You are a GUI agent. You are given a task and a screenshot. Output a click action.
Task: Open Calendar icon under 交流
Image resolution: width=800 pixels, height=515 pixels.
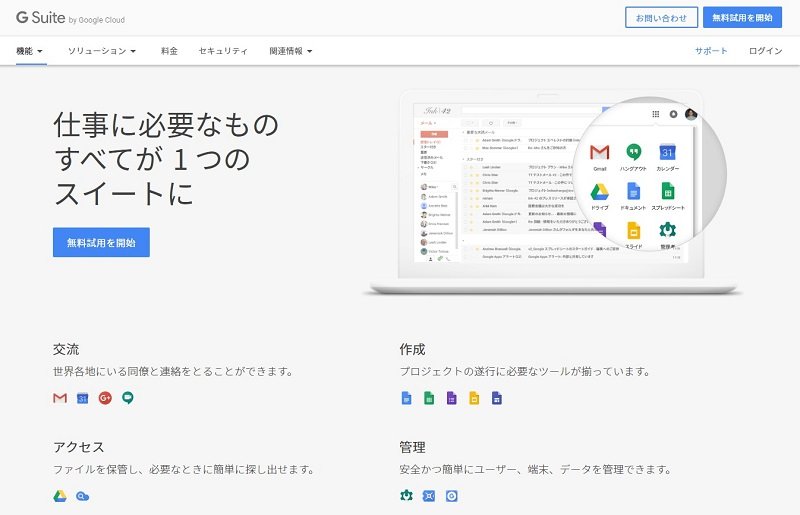(x=83, y=398)
